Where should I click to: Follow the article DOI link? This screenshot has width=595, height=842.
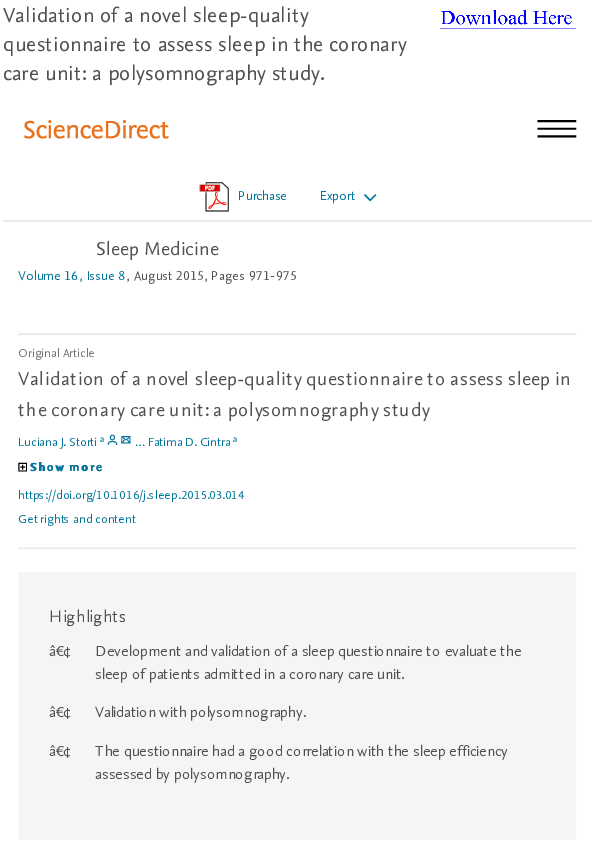pos(131,494)
